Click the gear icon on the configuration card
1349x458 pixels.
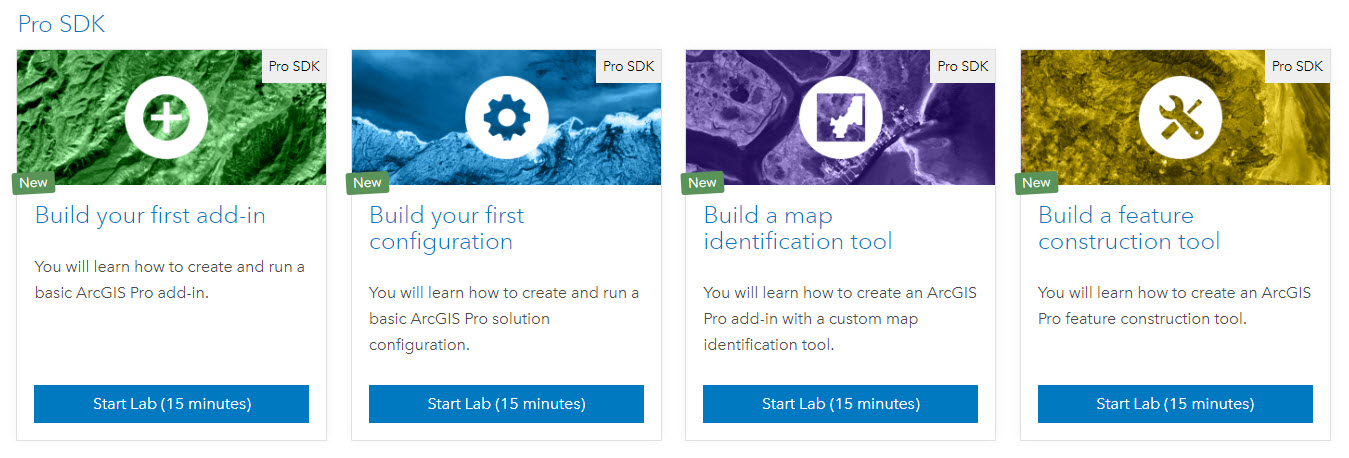[x=506, y=118]
